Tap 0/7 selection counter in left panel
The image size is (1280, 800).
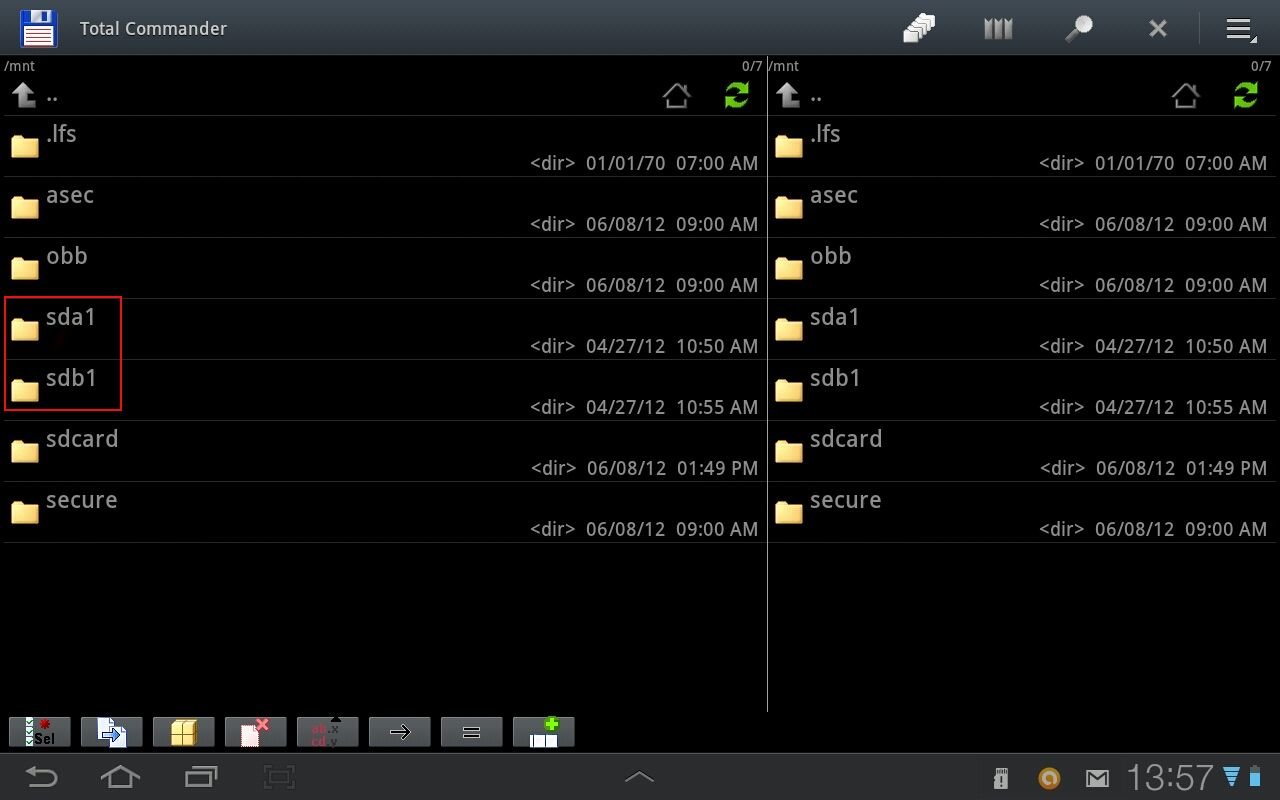click(752, 66)
